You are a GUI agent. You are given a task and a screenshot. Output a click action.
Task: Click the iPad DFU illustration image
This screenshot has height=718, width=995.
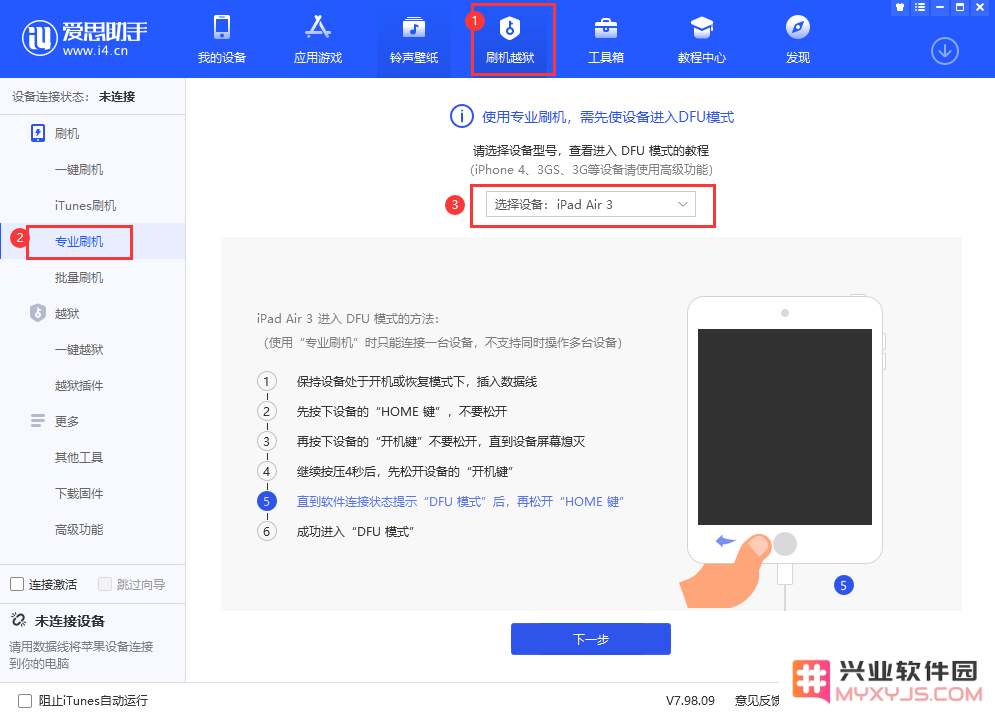[784, 451]
